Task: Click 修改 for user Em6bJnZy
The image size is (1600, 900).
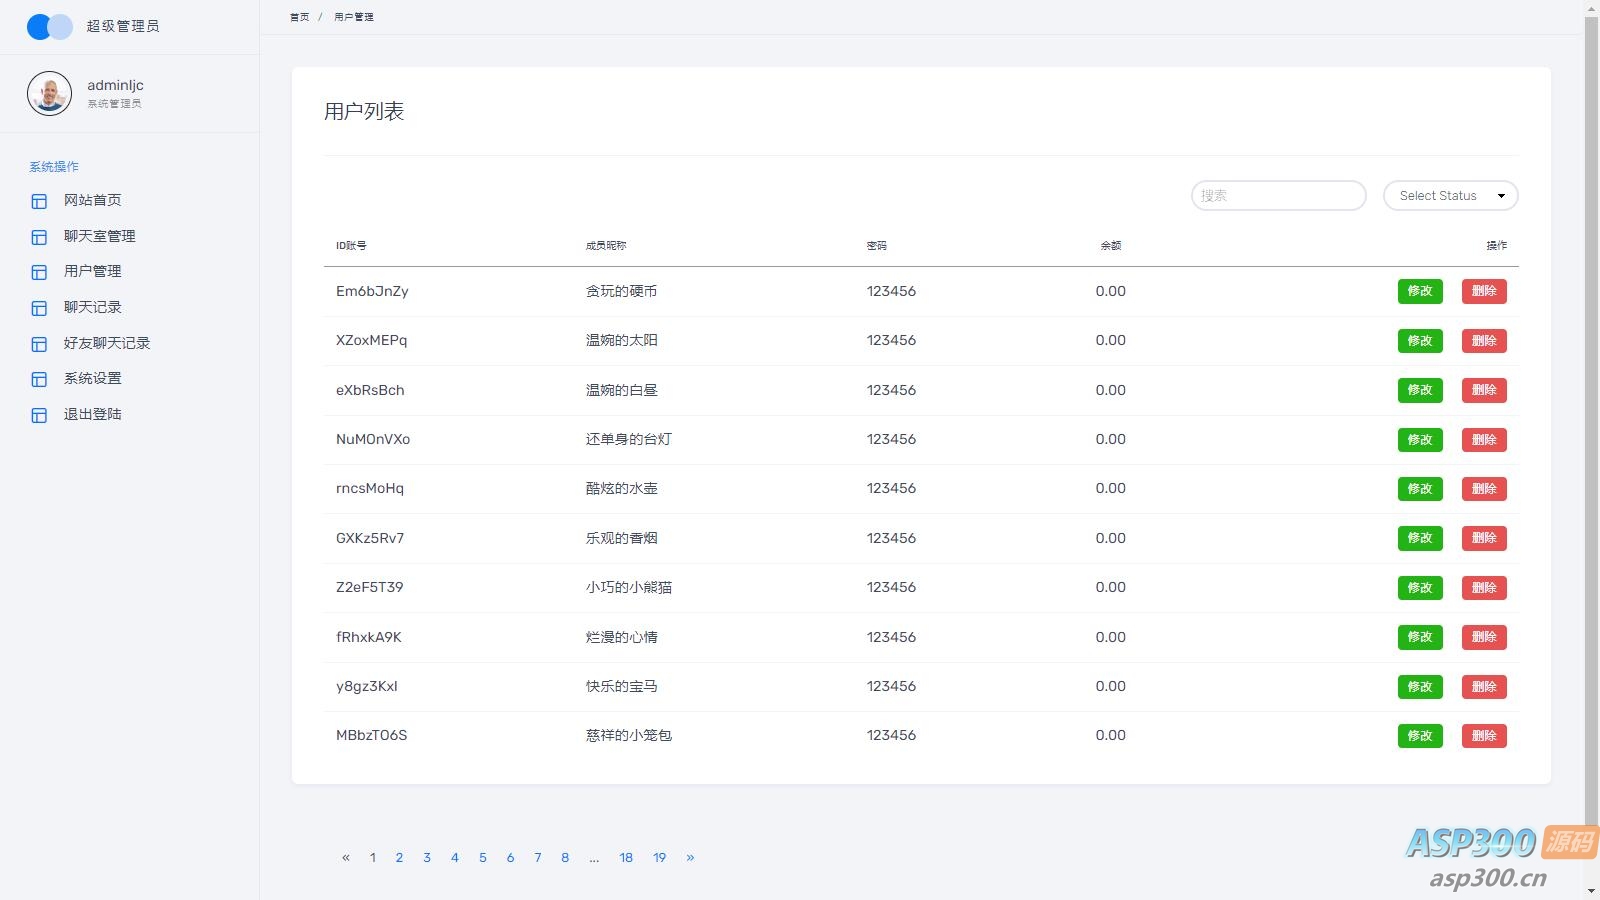Action: click(1419, 291)
